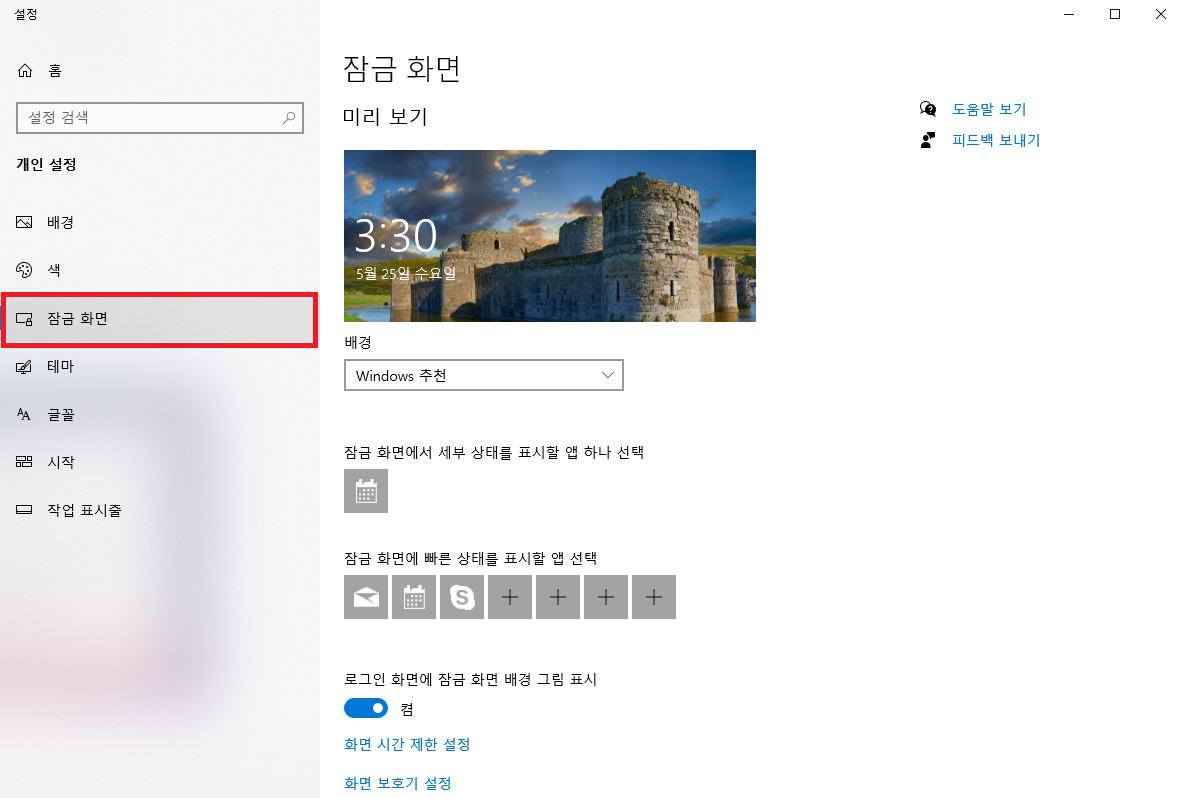Open the 시작 settings page
The height and width of the screenshot is (798, 1181).
click(160, 462)
